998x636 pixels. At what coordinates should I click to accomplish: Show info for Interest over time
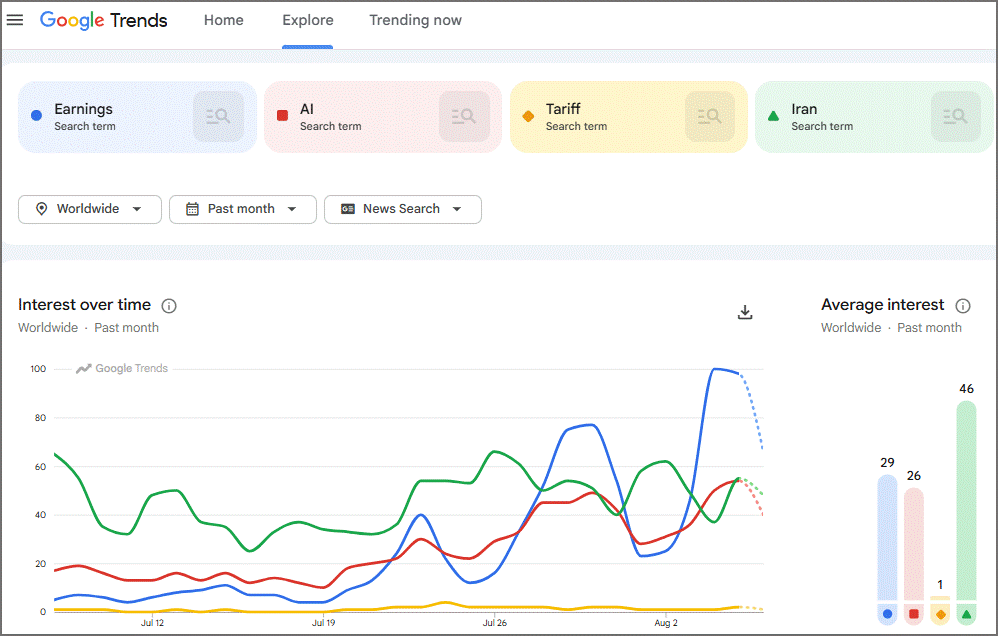click(x=169, y=306)
